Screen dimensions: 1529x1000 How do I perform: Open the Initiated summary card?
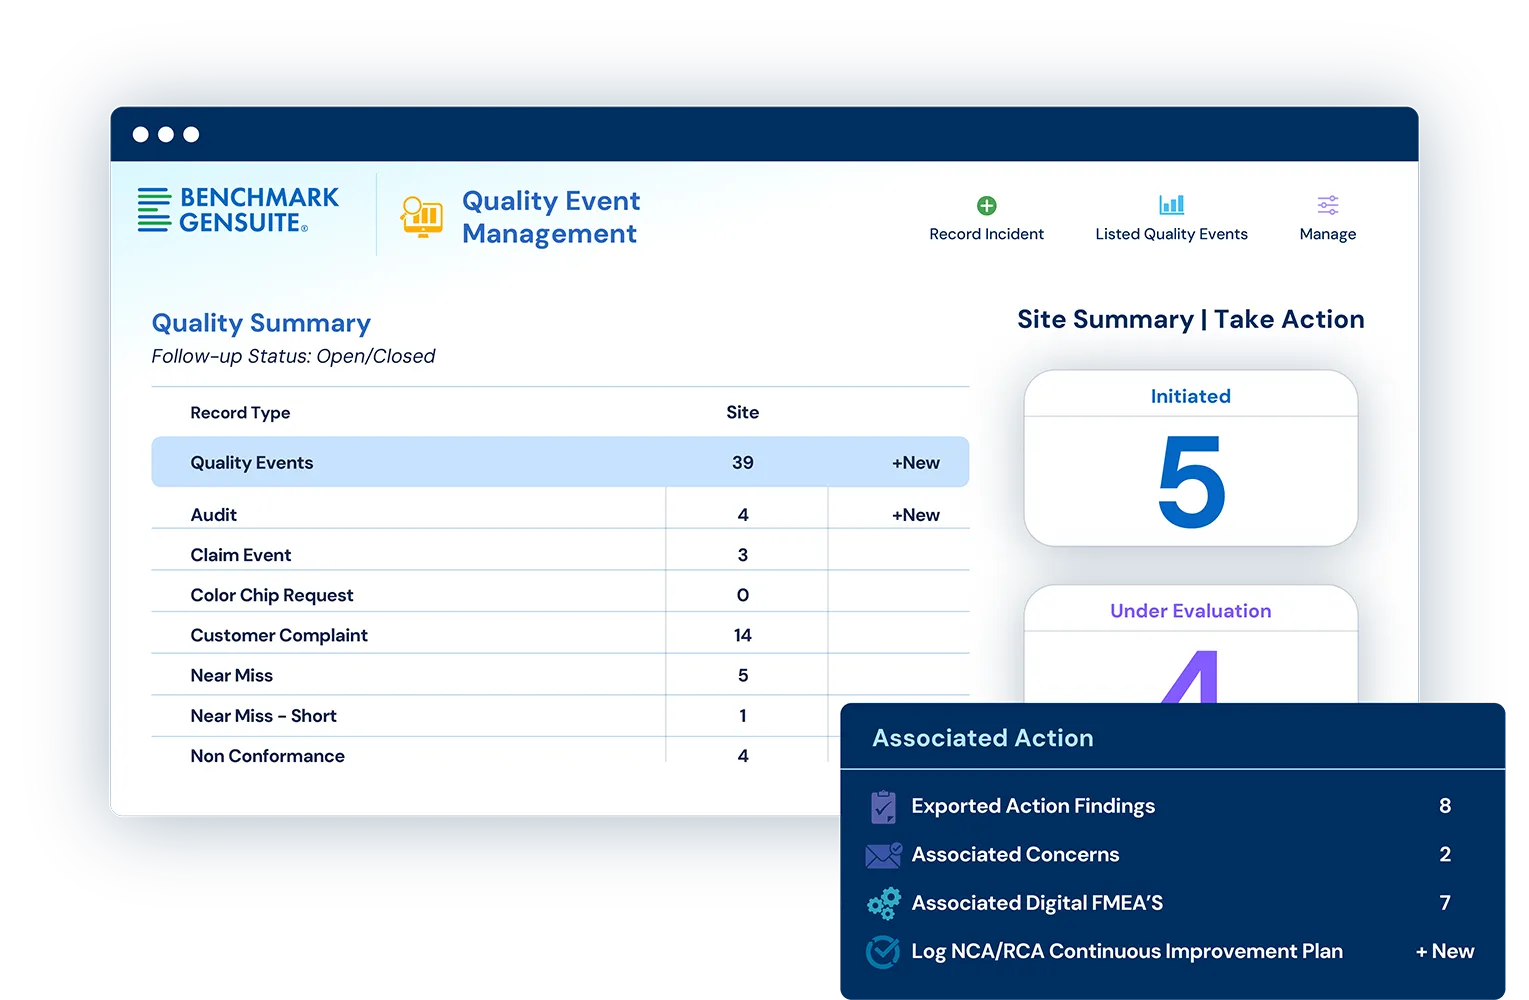[x=1190, y=458]
